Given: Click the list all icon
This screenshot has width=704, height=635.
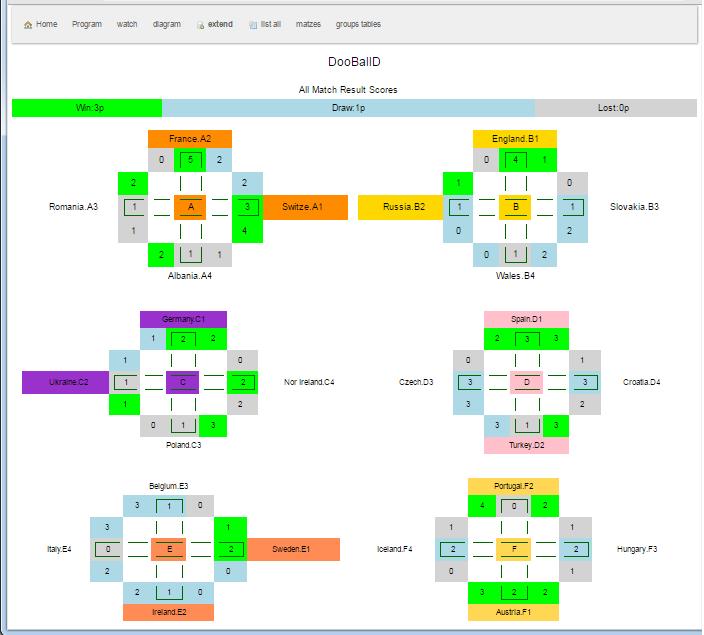Looking at the screenshot, I should pyautogui.click(x=253, y=25).
